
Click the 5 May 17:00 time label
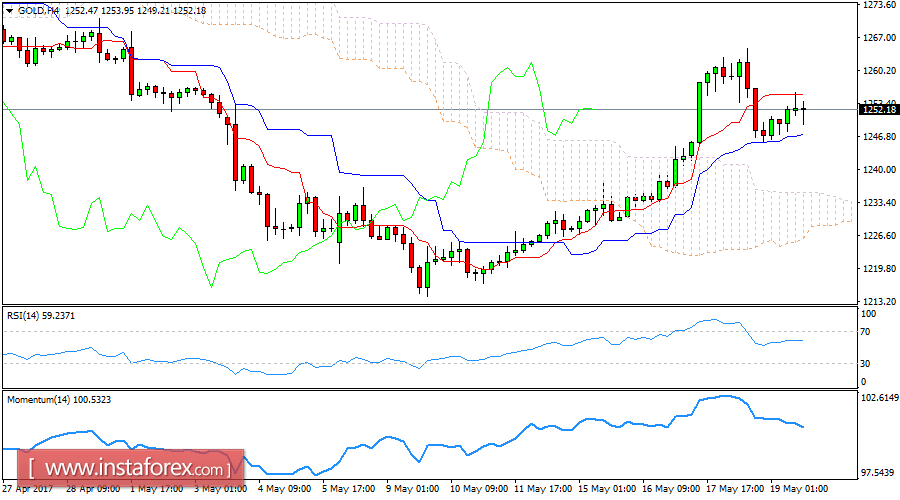click(x=348, y=489)
